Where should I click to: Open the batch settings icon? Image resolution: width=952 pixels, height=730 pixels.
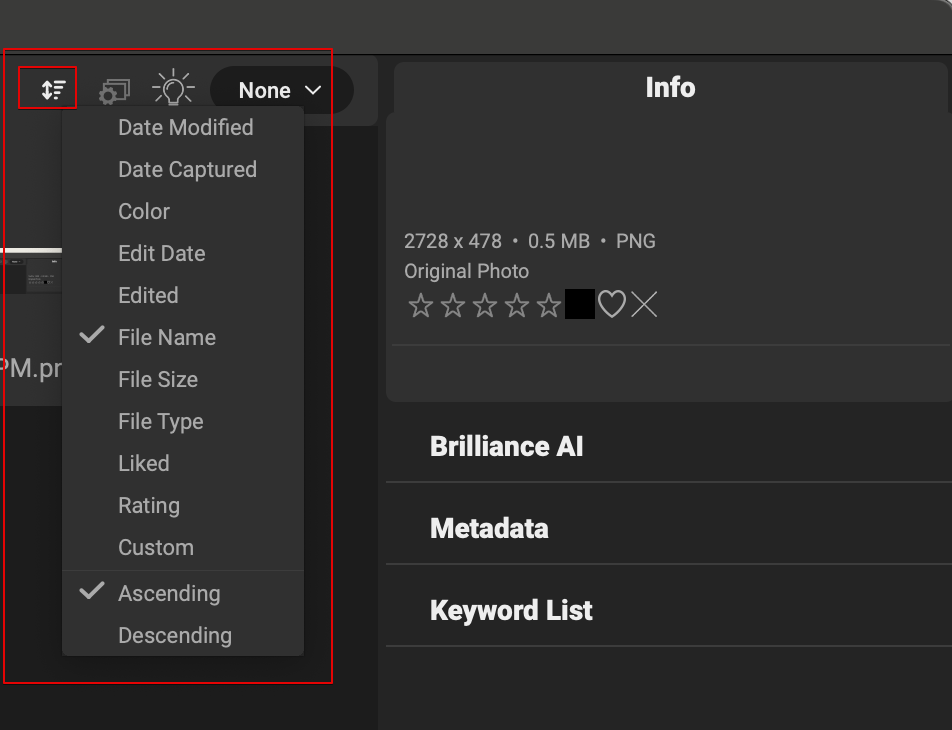(114, 91)
